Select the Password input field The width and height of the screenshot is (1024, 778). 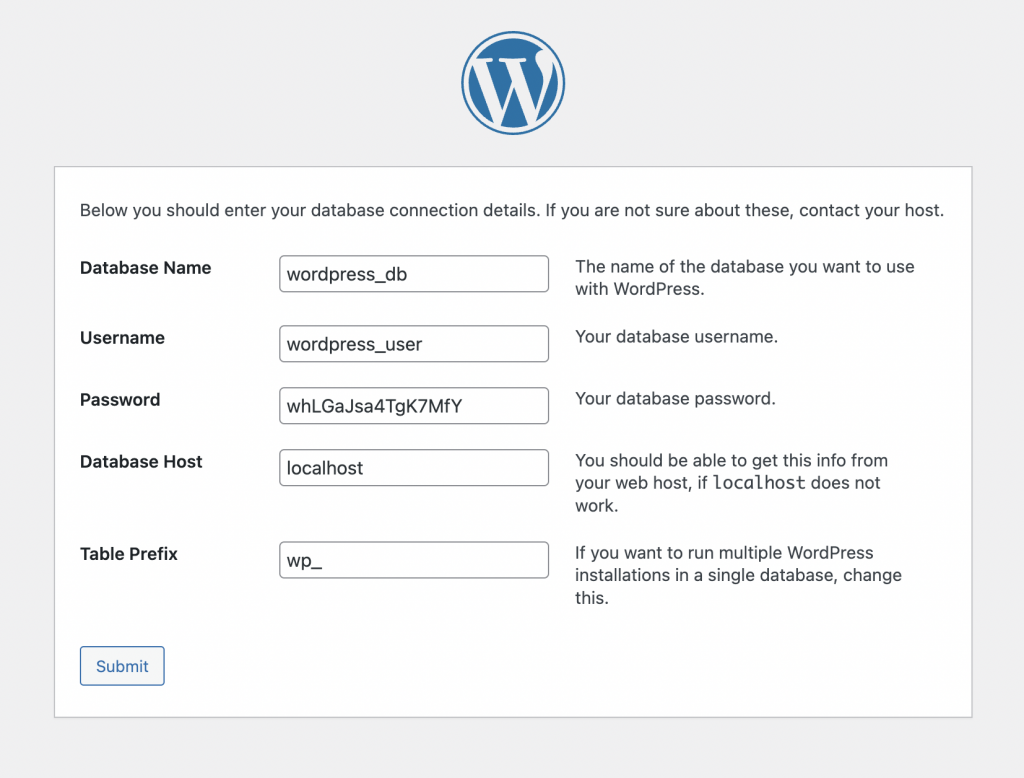(x=414, y=406)
